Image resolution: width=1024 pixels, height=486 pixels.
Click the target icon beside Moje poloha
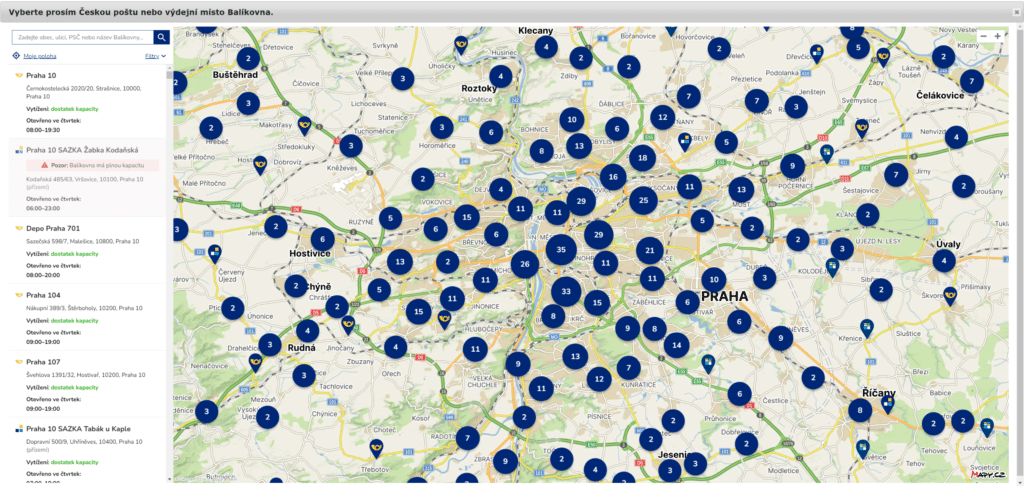coord(16,56)
